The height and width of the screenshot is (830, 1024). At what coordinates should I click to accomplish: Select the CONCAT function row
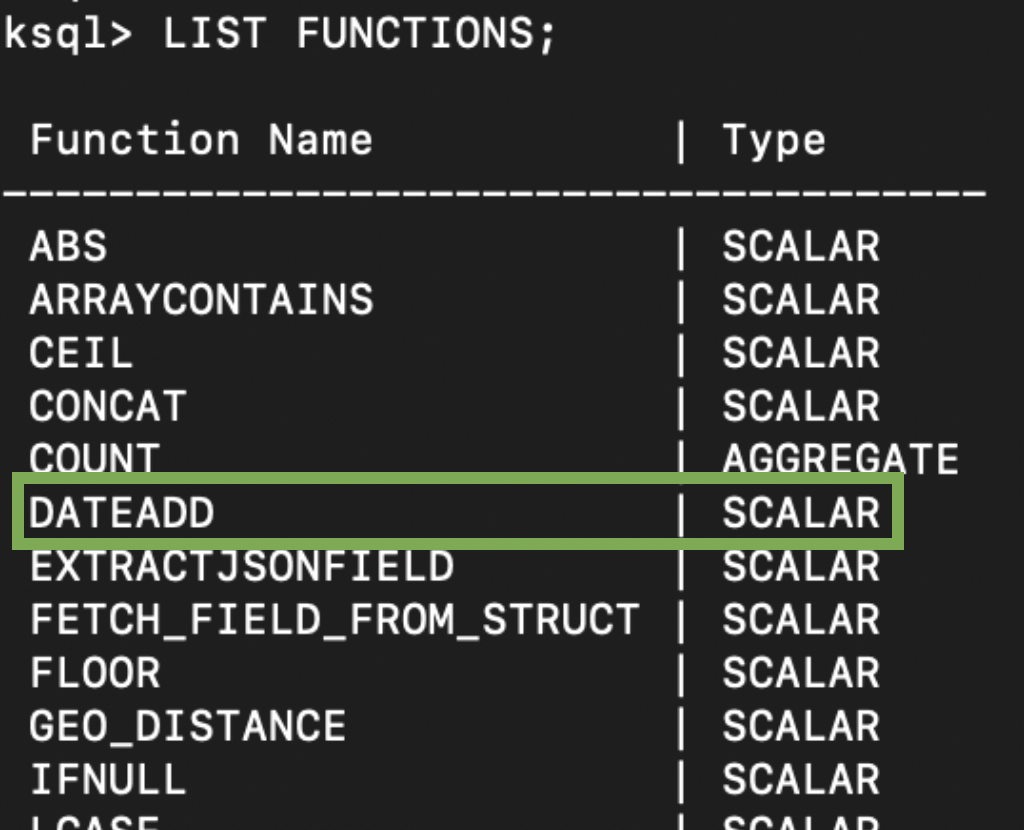click(107, 406)
